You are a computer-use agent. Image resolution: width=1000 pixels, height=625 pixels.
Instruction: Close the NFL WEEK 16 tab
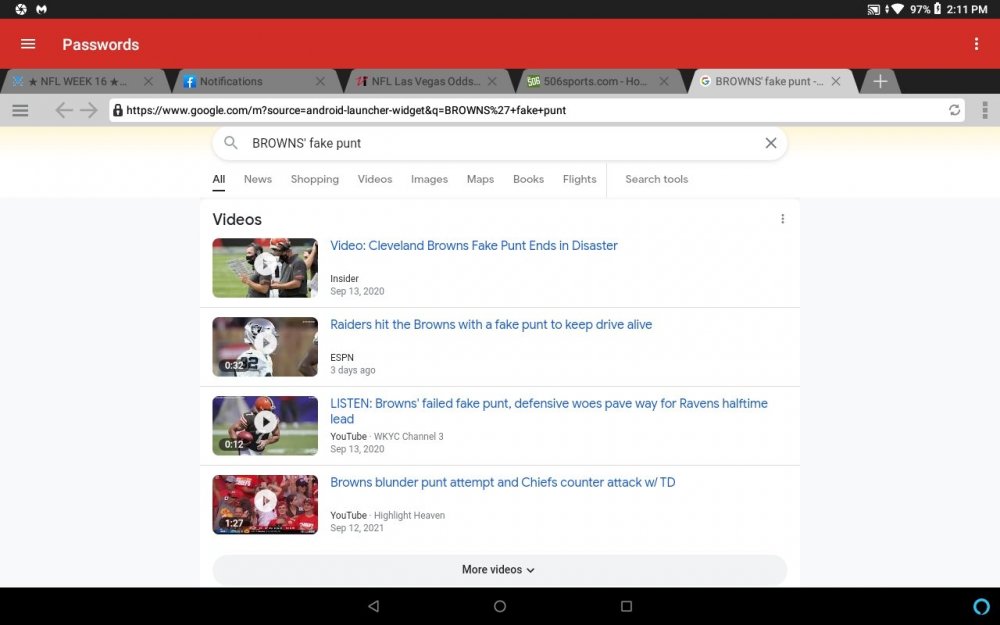pyautogui.click(x=148, y=82)
